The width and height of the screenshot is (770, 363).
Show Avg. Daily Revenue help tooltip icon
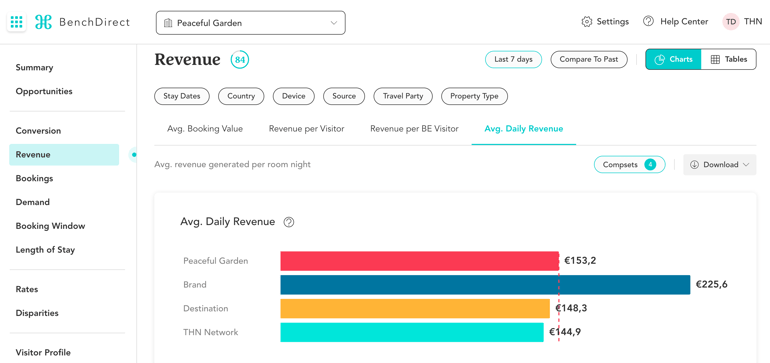pos(289,222)
